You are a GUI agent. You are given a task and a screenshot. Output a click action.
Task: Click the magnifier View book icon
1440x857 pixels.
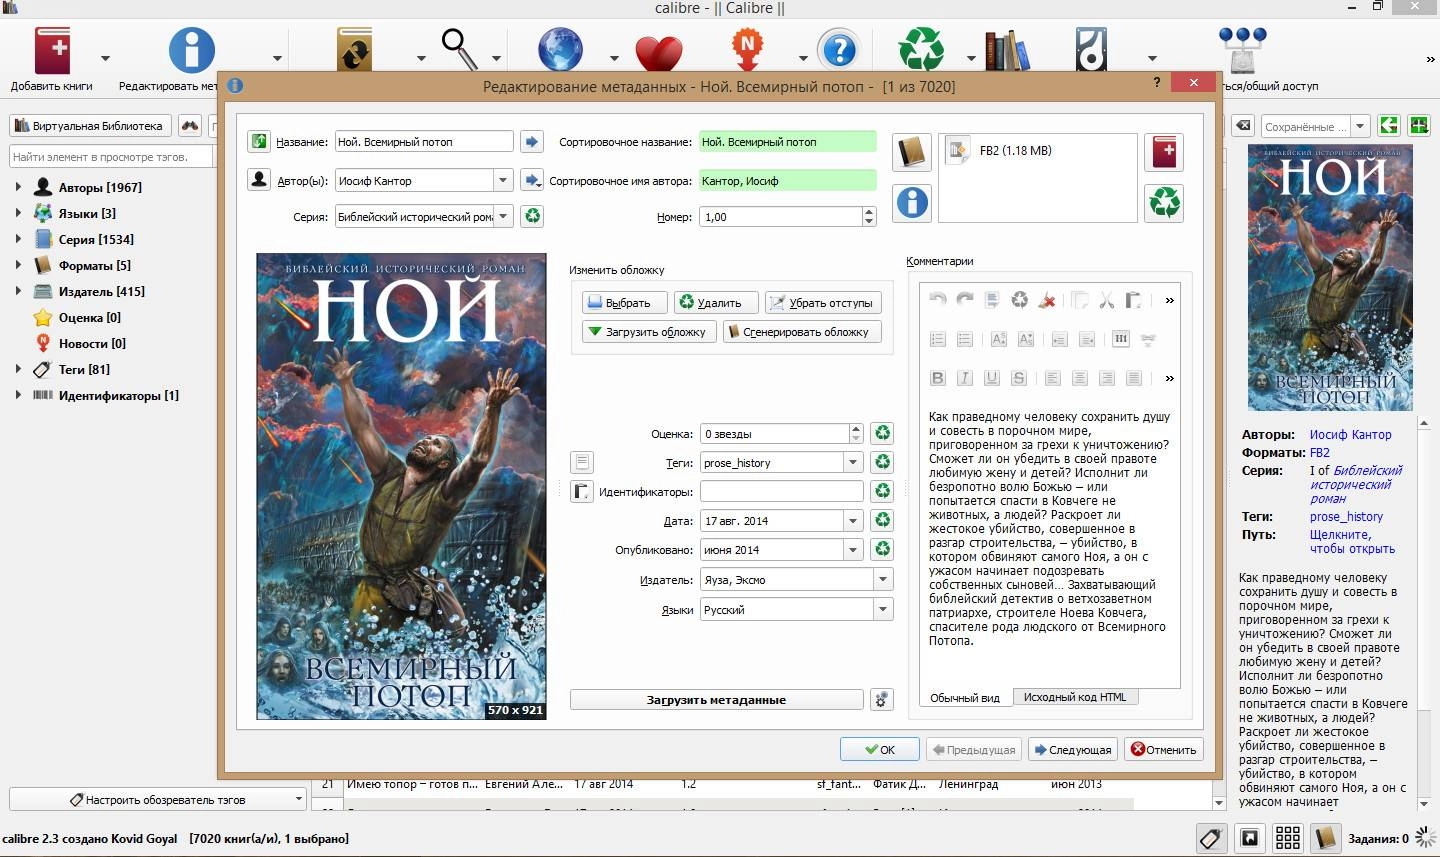(x=459, y=48)
